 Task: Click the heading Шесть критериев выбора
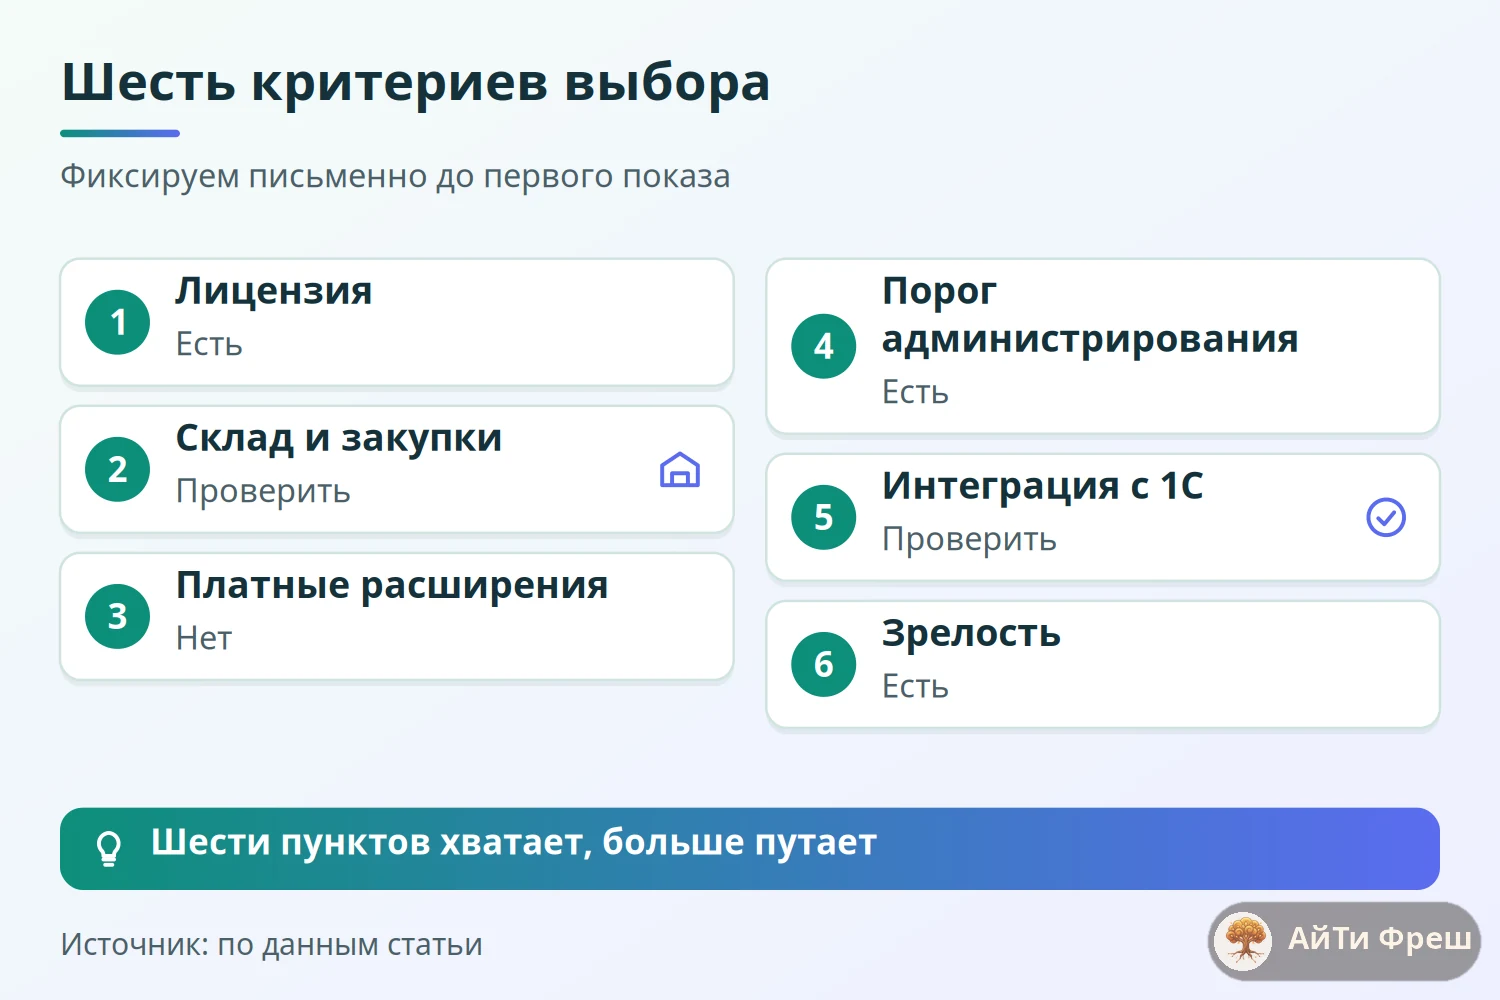coord(416,82)
